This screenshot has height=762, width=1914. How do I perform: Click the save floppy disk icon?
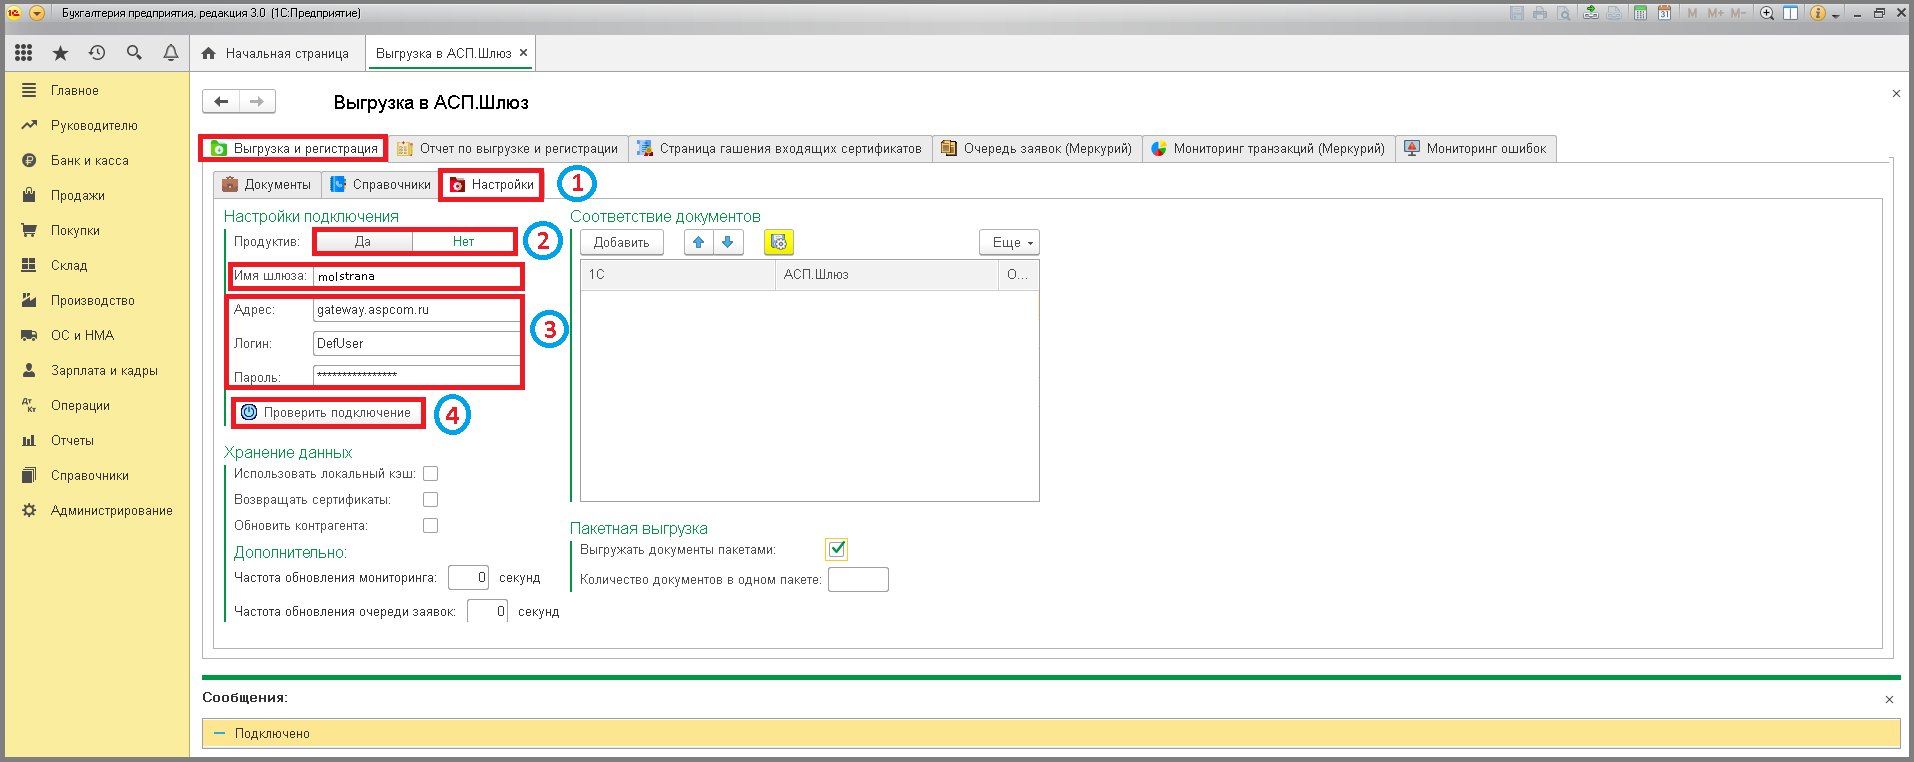click(x=1517, y=13)
